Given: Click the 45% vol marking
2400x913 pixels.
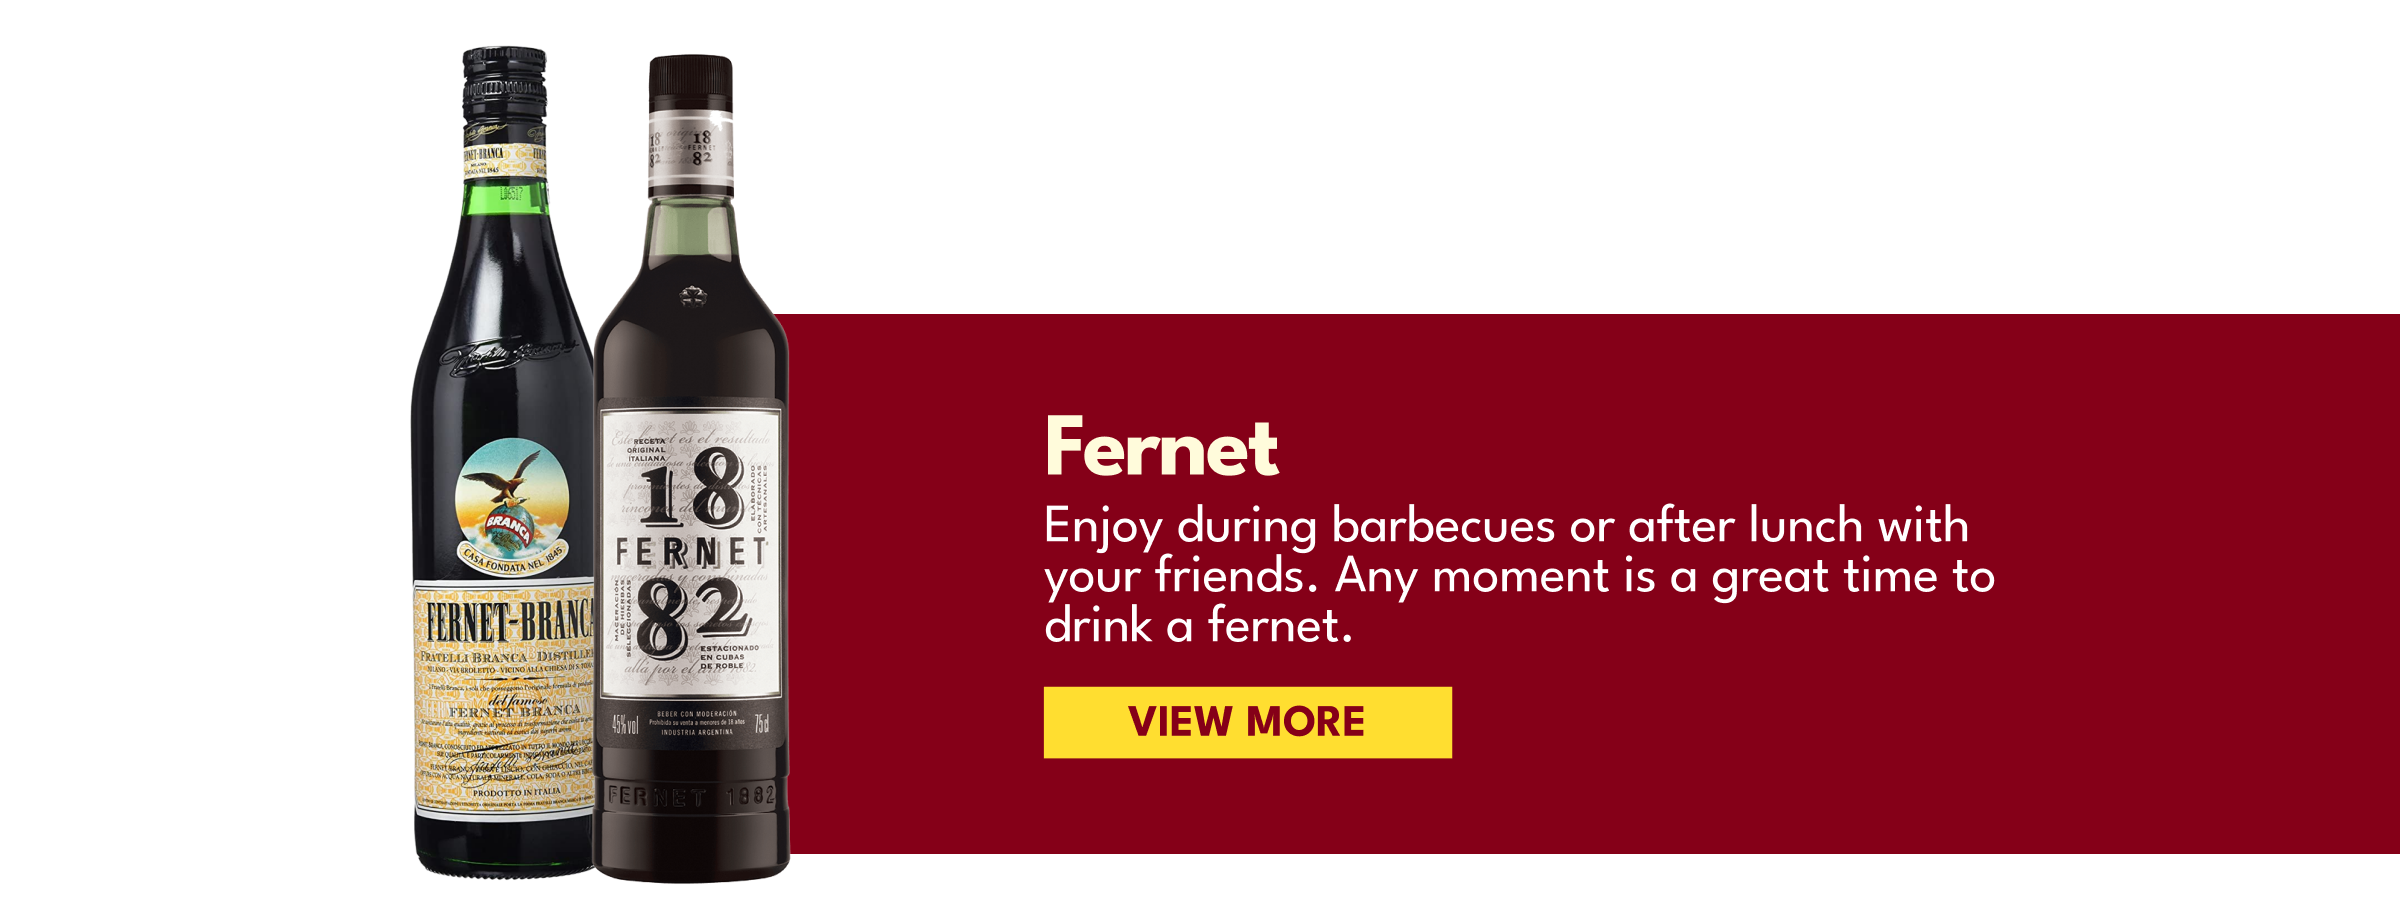Looking at the screenshot, I should [625, 724].
